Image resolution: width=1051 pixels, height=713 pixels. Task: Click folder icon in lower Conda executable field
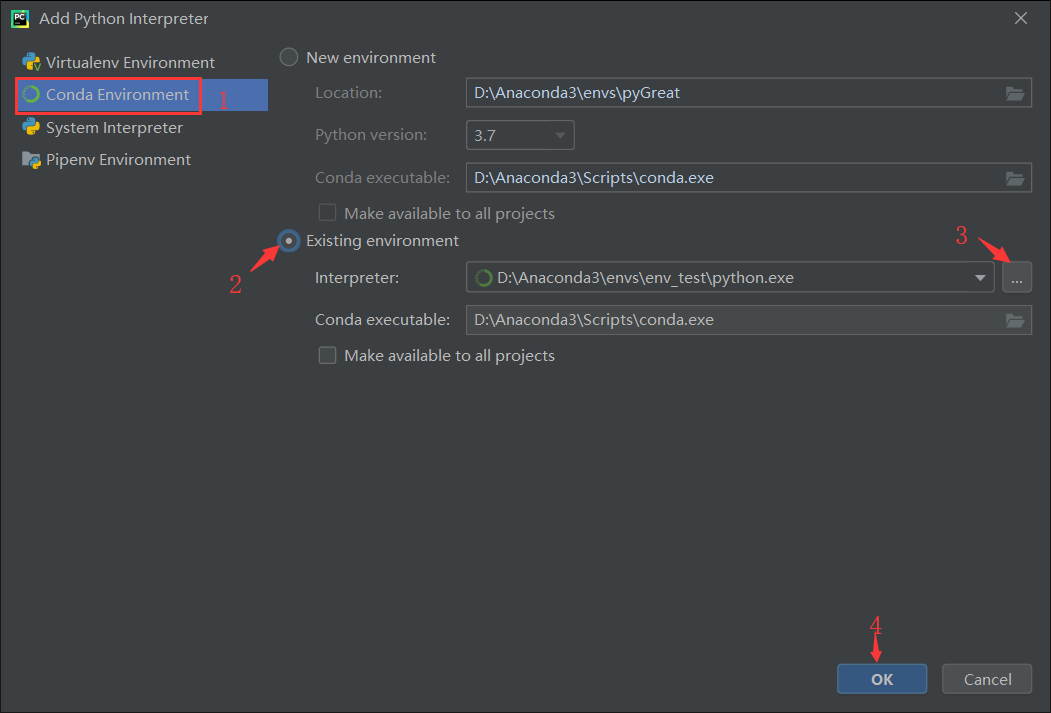click(x=1015, y=320)
